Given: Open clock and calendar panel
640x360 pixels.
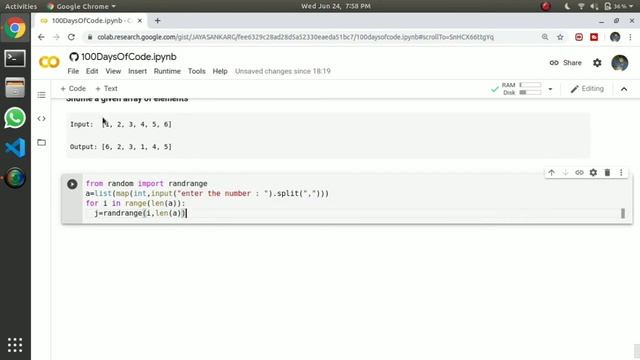Looking at the screenshot, I should 336,6.
